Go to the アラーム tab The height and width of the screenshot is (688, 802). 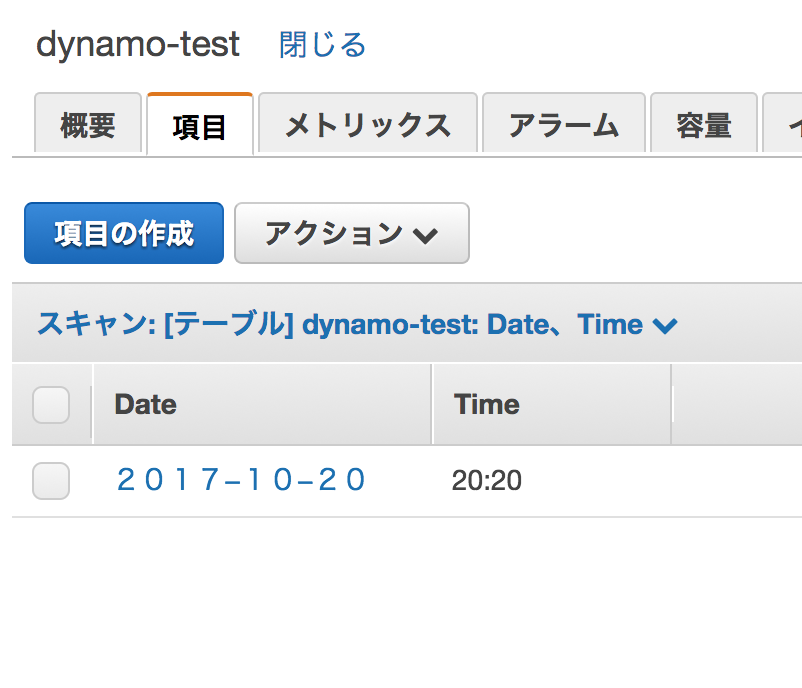click(564, 123)
